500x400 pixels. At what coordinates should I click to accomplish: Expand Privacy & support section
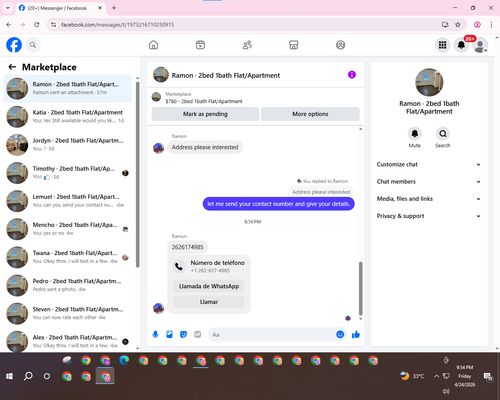coord(429,216)
